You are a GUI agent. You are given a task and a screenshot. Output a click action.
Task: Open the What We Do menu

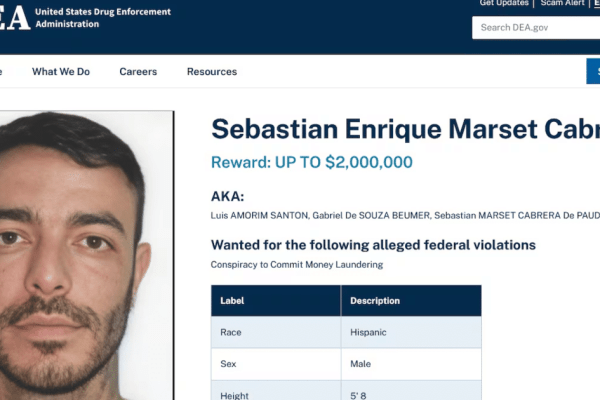pyautogui.click(x=61, y=72)
